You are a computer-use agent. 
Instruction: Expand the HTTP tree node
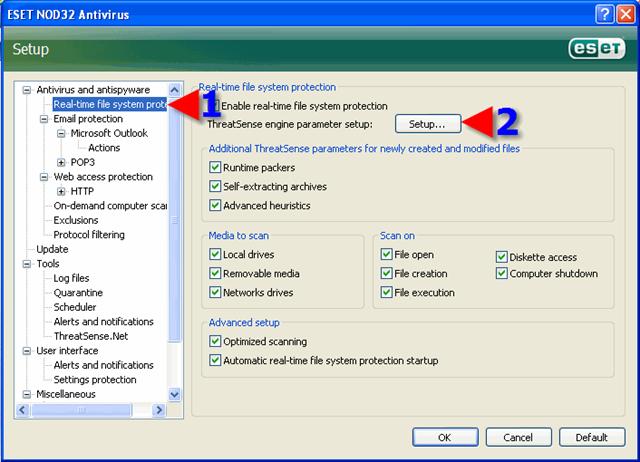(62, 191)
